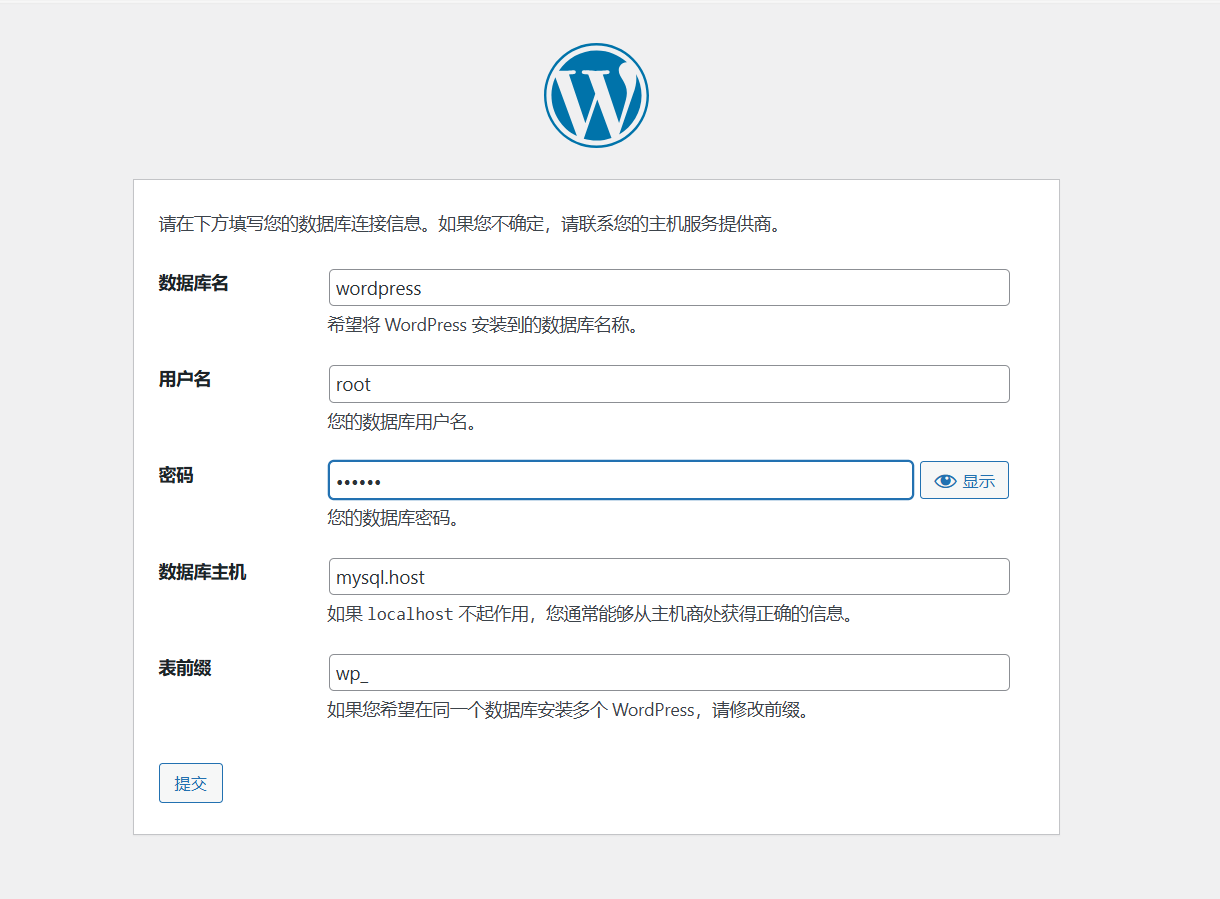The width and height of the screenshot is (1220, 899).
Task: Click the 数据库主机 label
Action: tap(203, 572)
